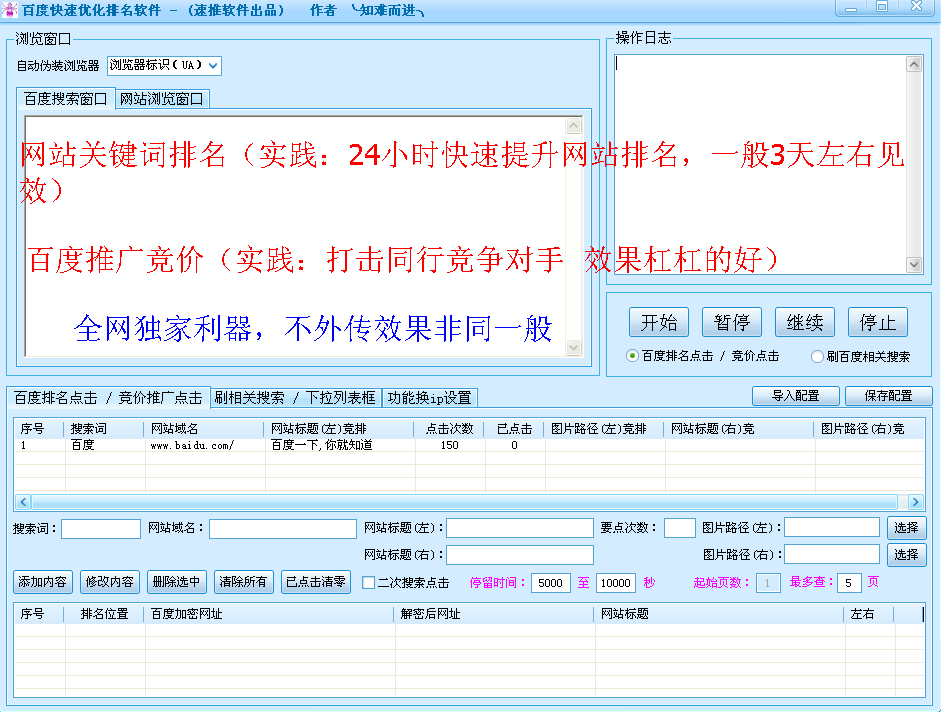
Task: Click 网站标题(左)竞排 column header
Action: point(338,429)
